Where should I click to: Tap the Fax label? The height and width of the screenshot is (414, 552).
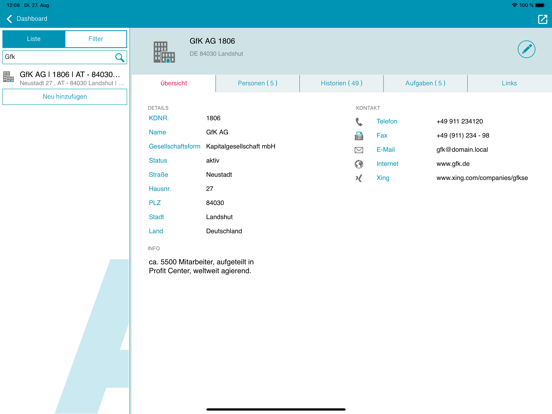pos(382,136)
